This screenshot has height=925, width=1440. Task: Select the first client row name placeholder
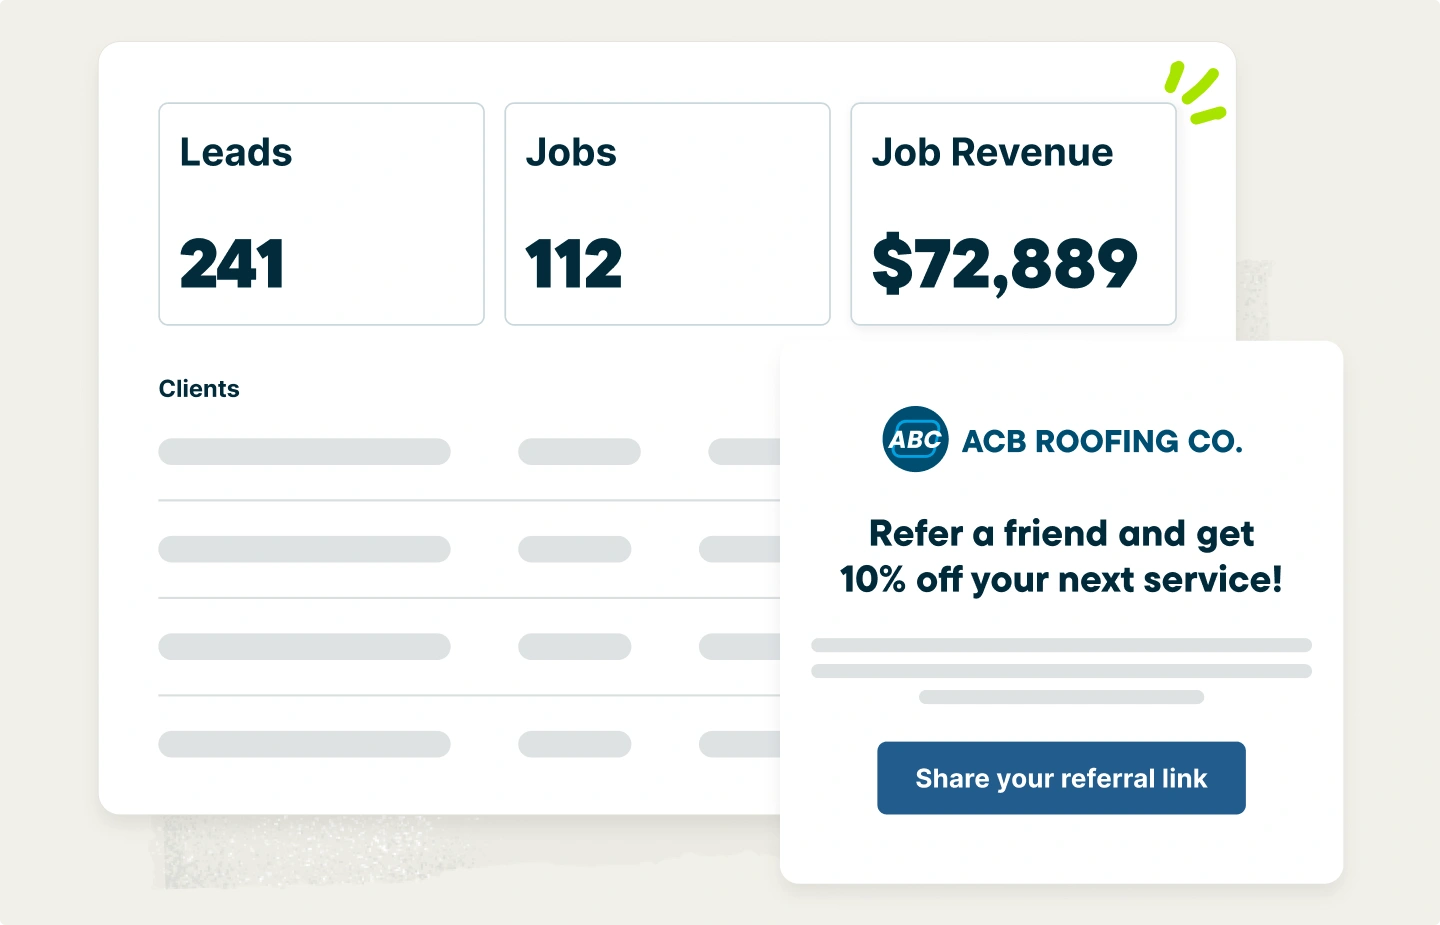click(x=304, y=452)
